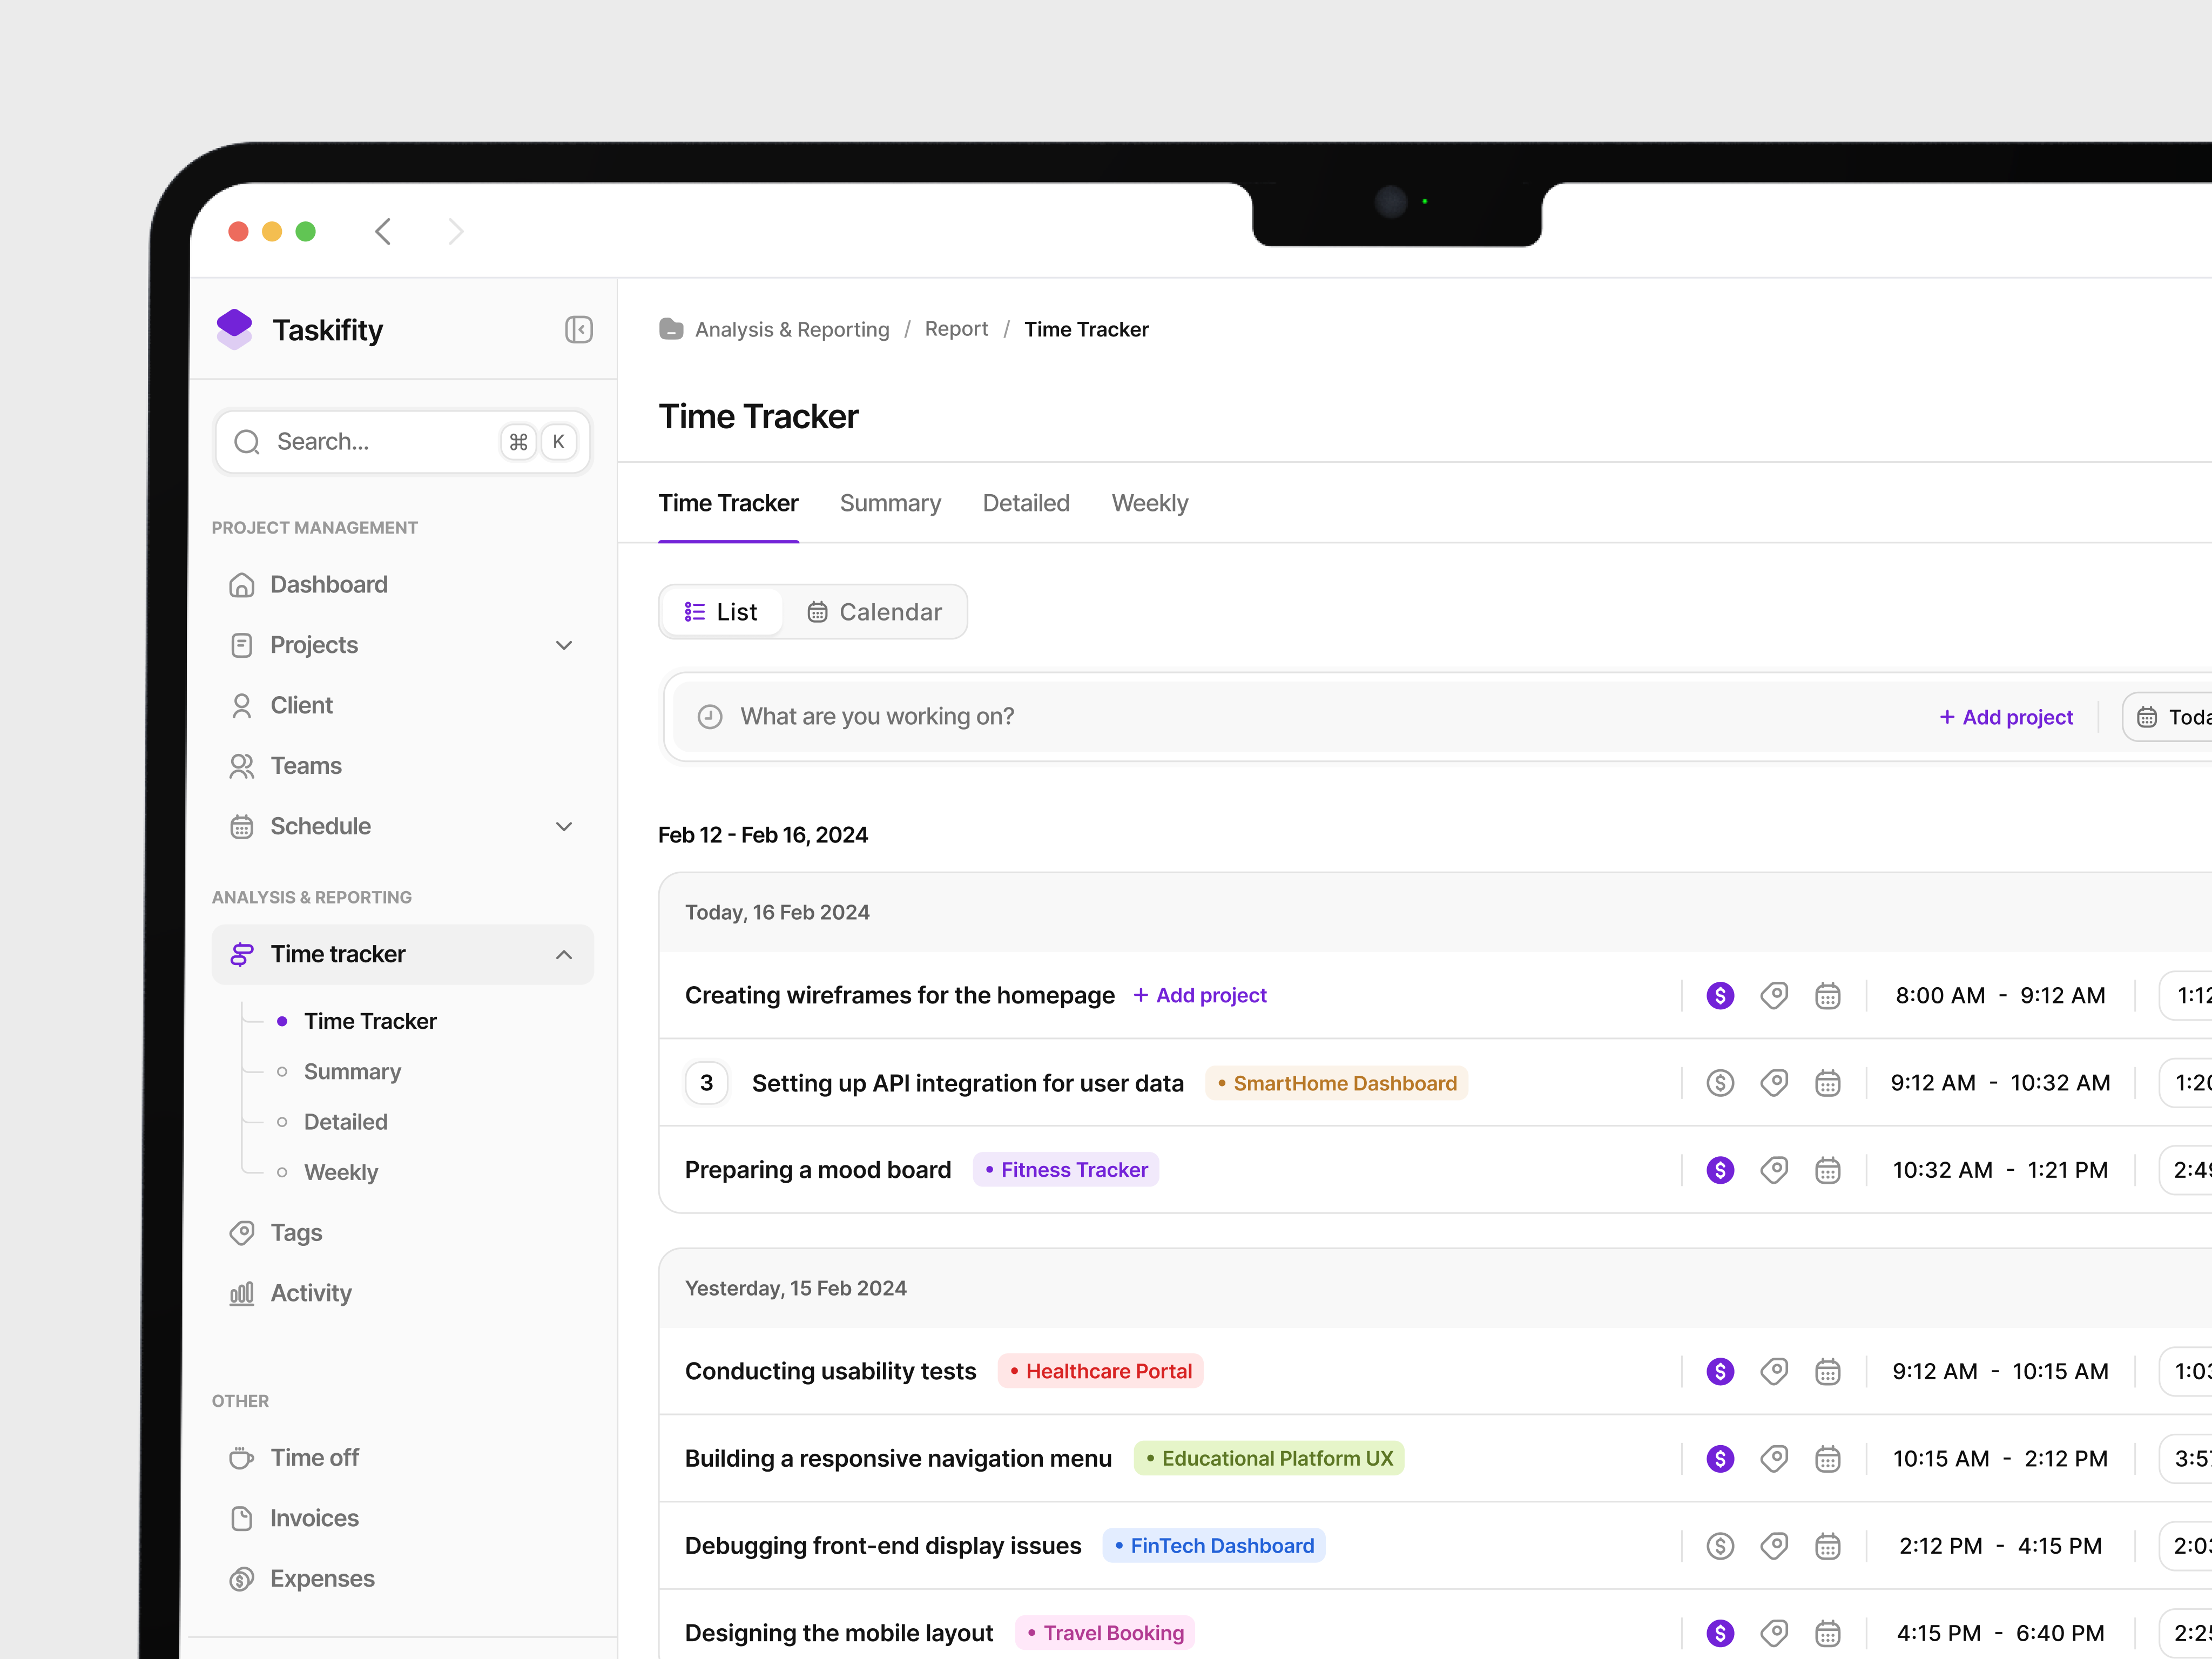
Task: Open tag icon for Creating wireframes row
Action: point(1774,995)
